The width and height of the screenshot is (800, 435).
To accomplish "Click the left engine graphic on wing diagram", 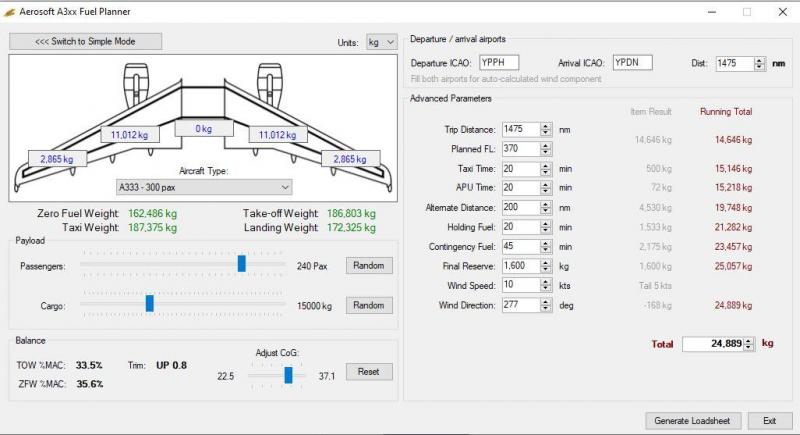I will click(136, 85).
